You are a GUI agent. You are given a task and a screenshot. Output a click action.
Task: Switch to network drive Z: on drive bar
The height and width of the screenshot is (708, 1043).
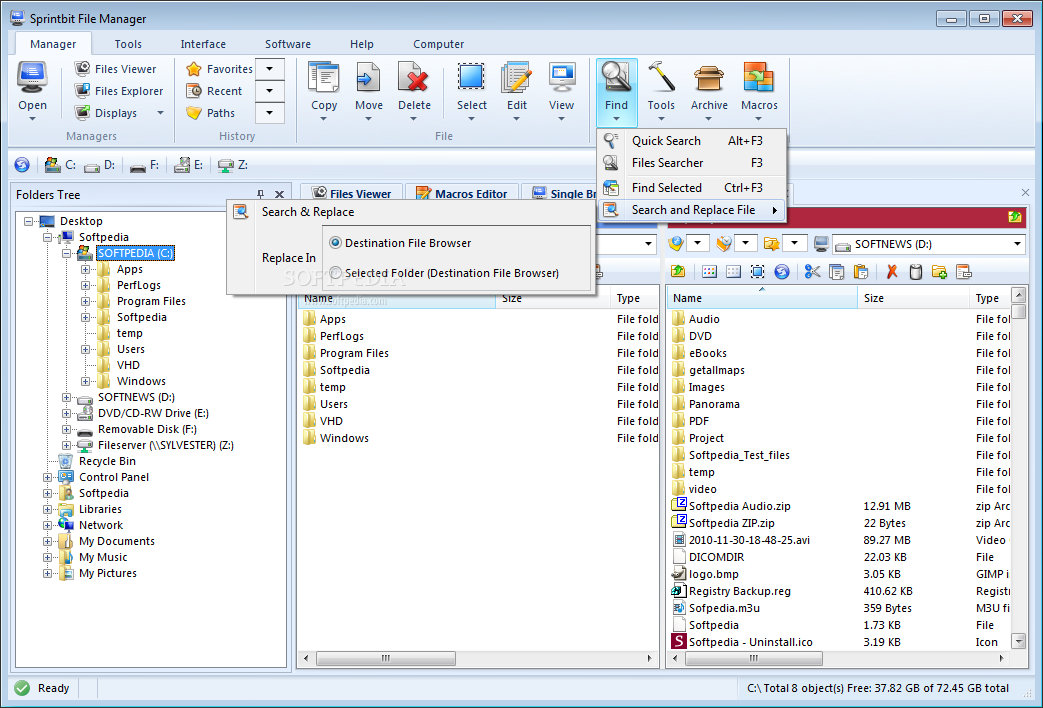[x=233, y=164]
